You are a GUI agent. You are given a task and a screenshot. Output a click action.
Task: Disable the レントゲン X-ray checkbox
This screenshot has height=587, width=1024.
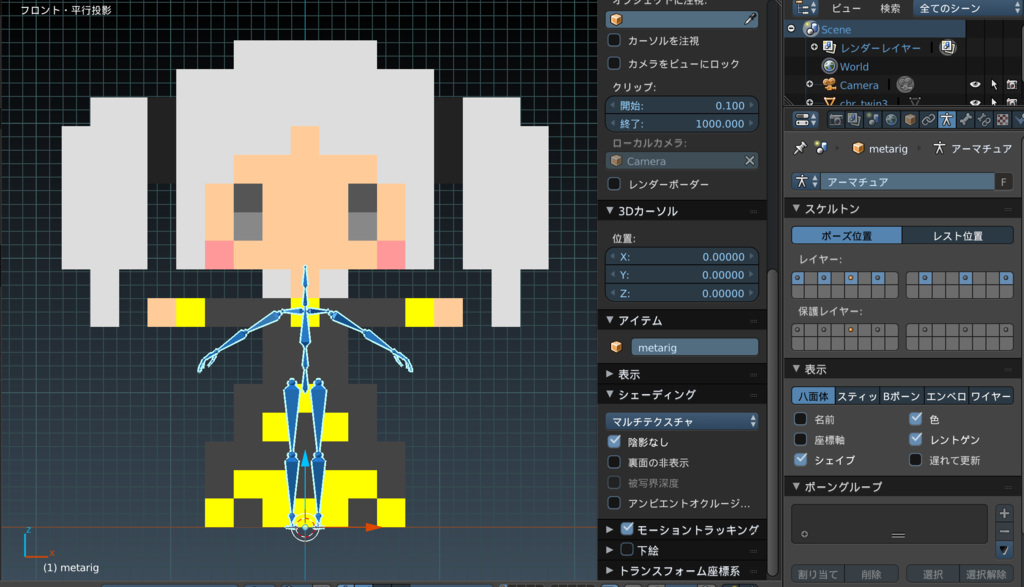point(916,439)
